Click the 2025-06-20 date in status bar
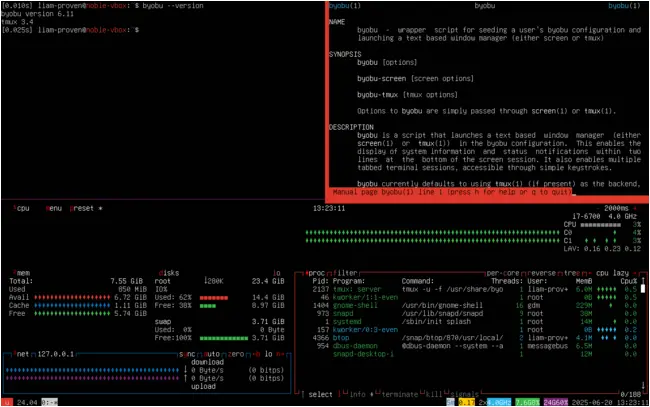This screenshot has height=407, width=650. click(x=592, y=402)
